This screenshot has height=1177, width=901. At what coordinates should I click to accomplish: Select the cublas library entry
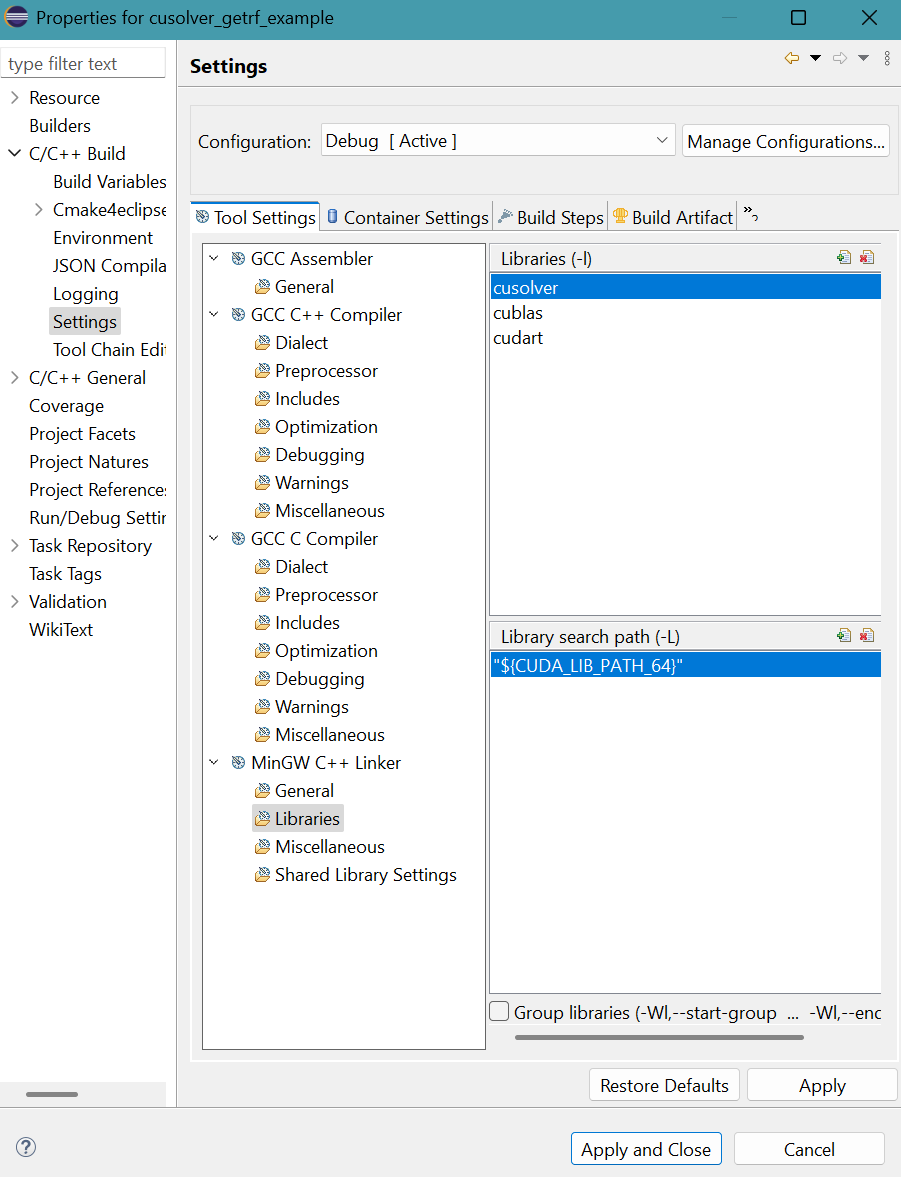point(518,313)
